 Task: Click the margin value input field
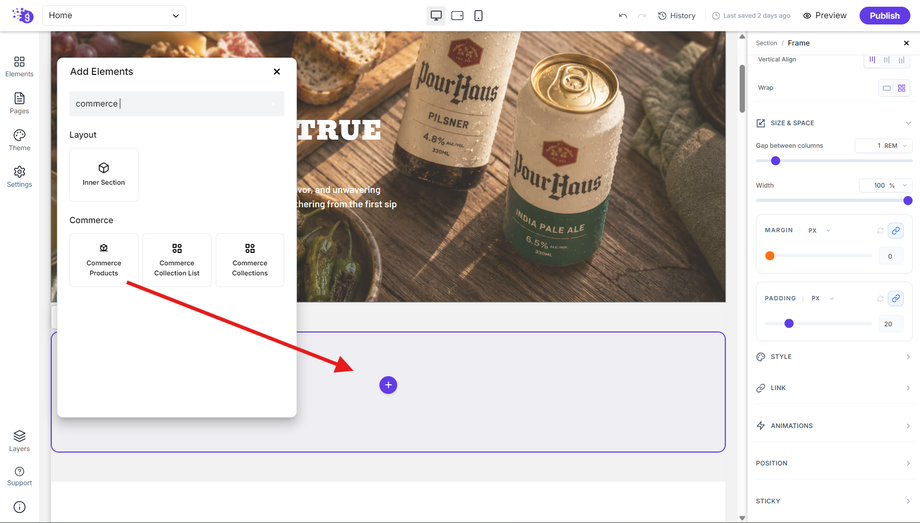coord(890,256)
